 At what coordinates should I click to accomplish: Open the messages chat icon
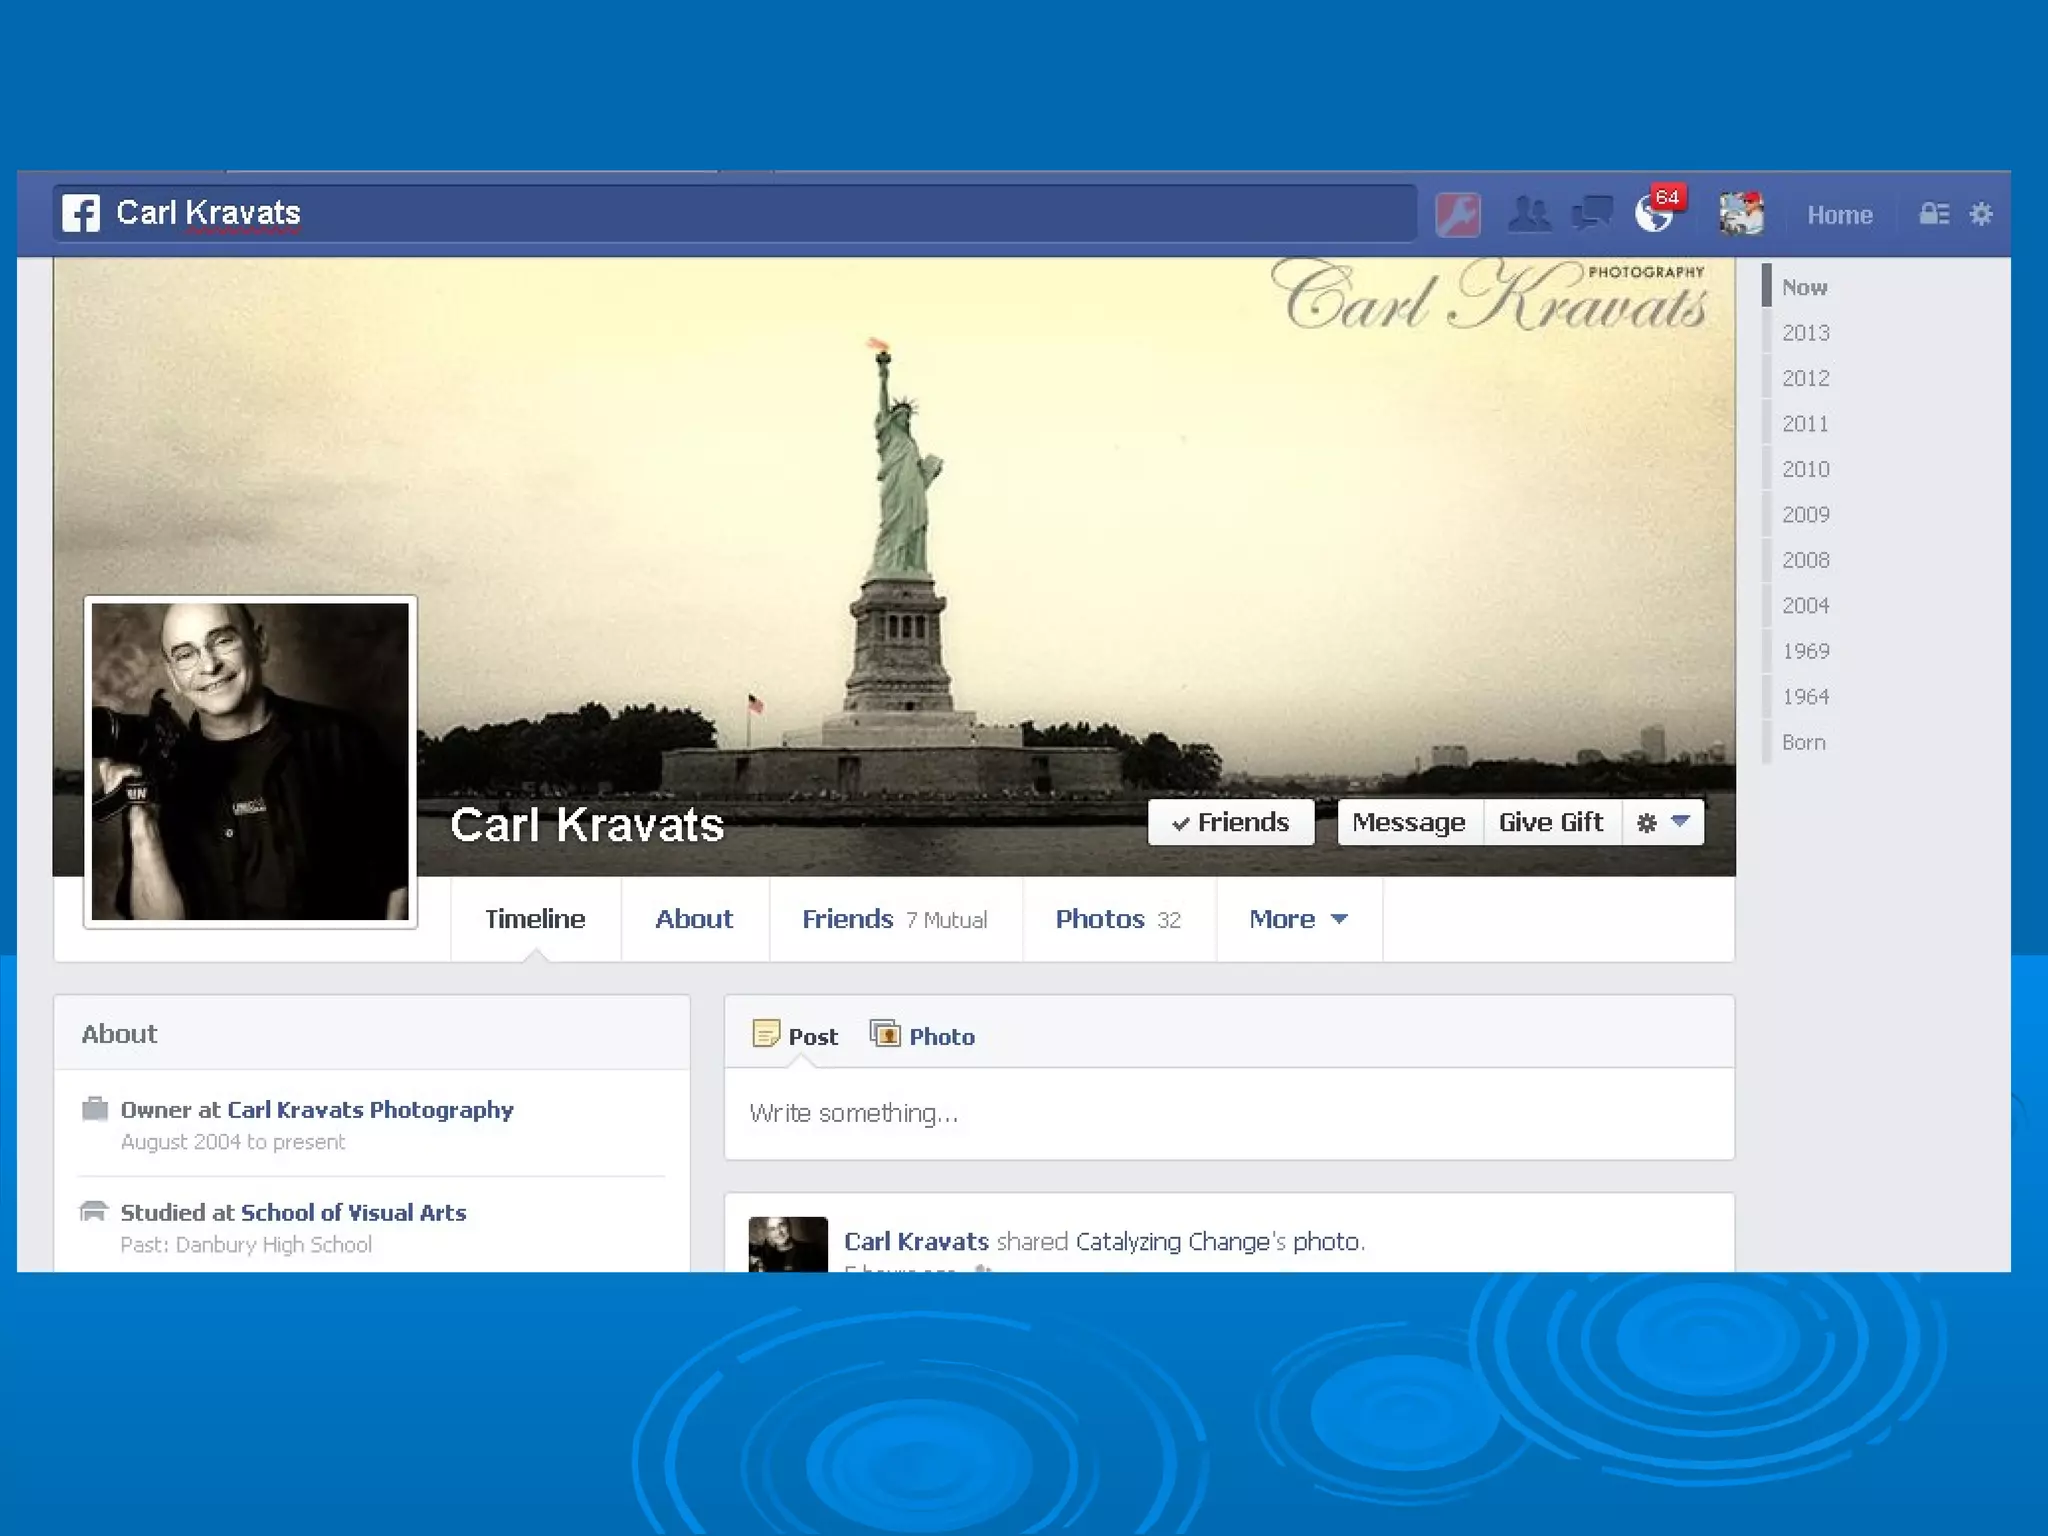click(1591, 213)
